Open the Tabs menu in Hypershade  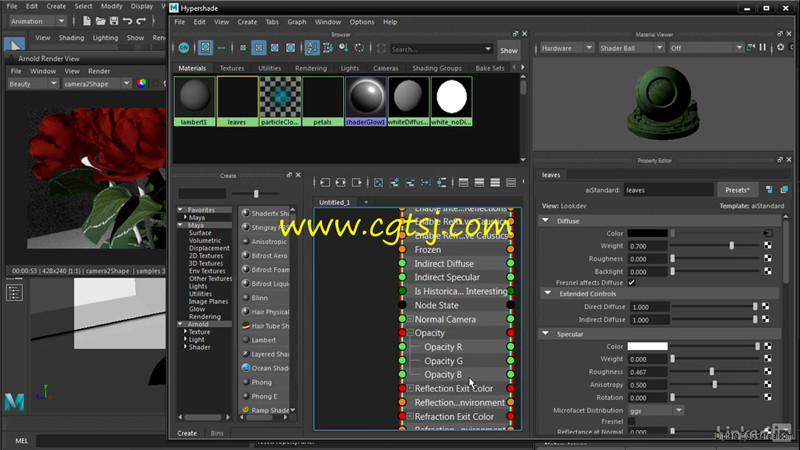click(x=272, y=22)
